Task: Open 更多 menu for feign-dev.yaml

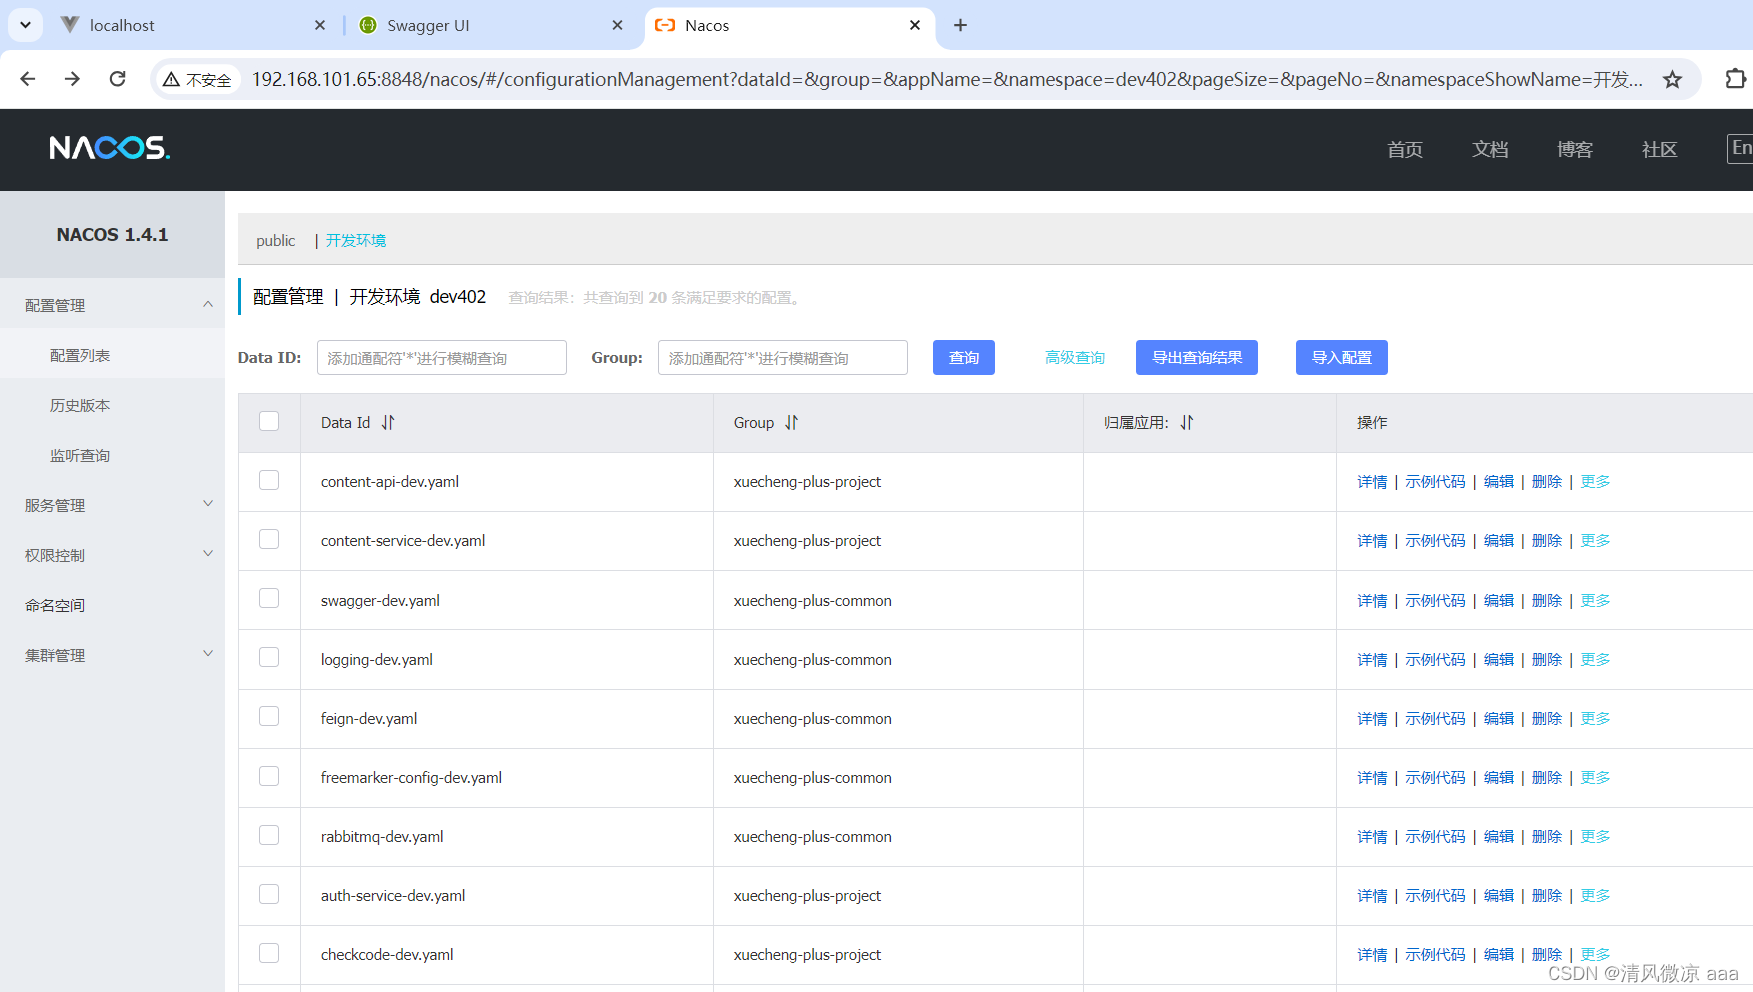Action: click(1595, 719)
